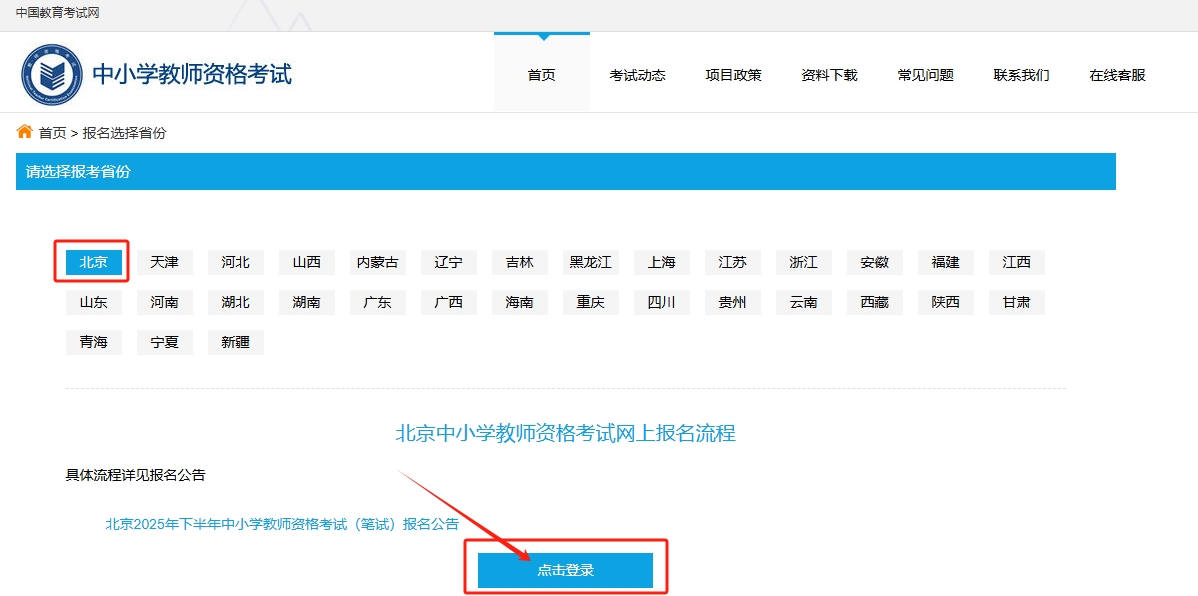Image resolution: width=1198 pixels, height=596 pixels.
Task: Open the 项目政策 section
Action: click(733, 74)
